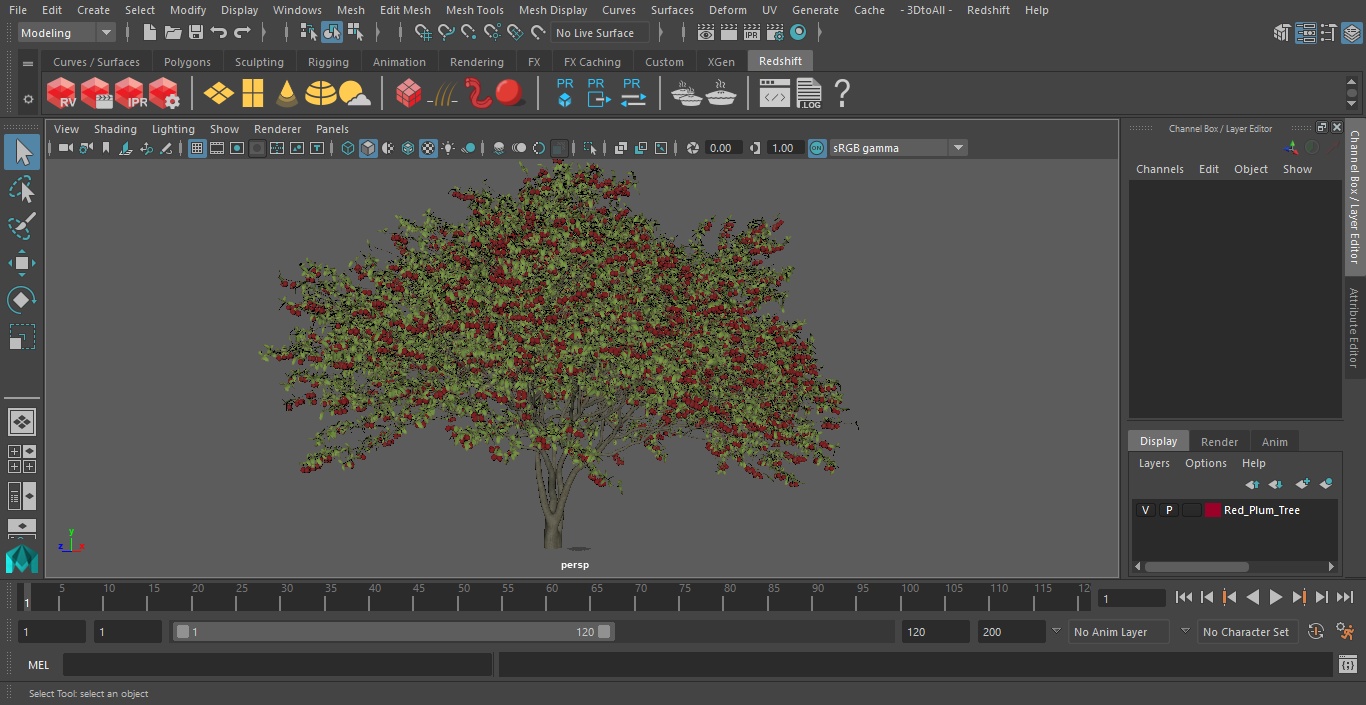Click the auto keyframe icon
The height and width of the screenshot is (705, 1366).
[1316, 631]
